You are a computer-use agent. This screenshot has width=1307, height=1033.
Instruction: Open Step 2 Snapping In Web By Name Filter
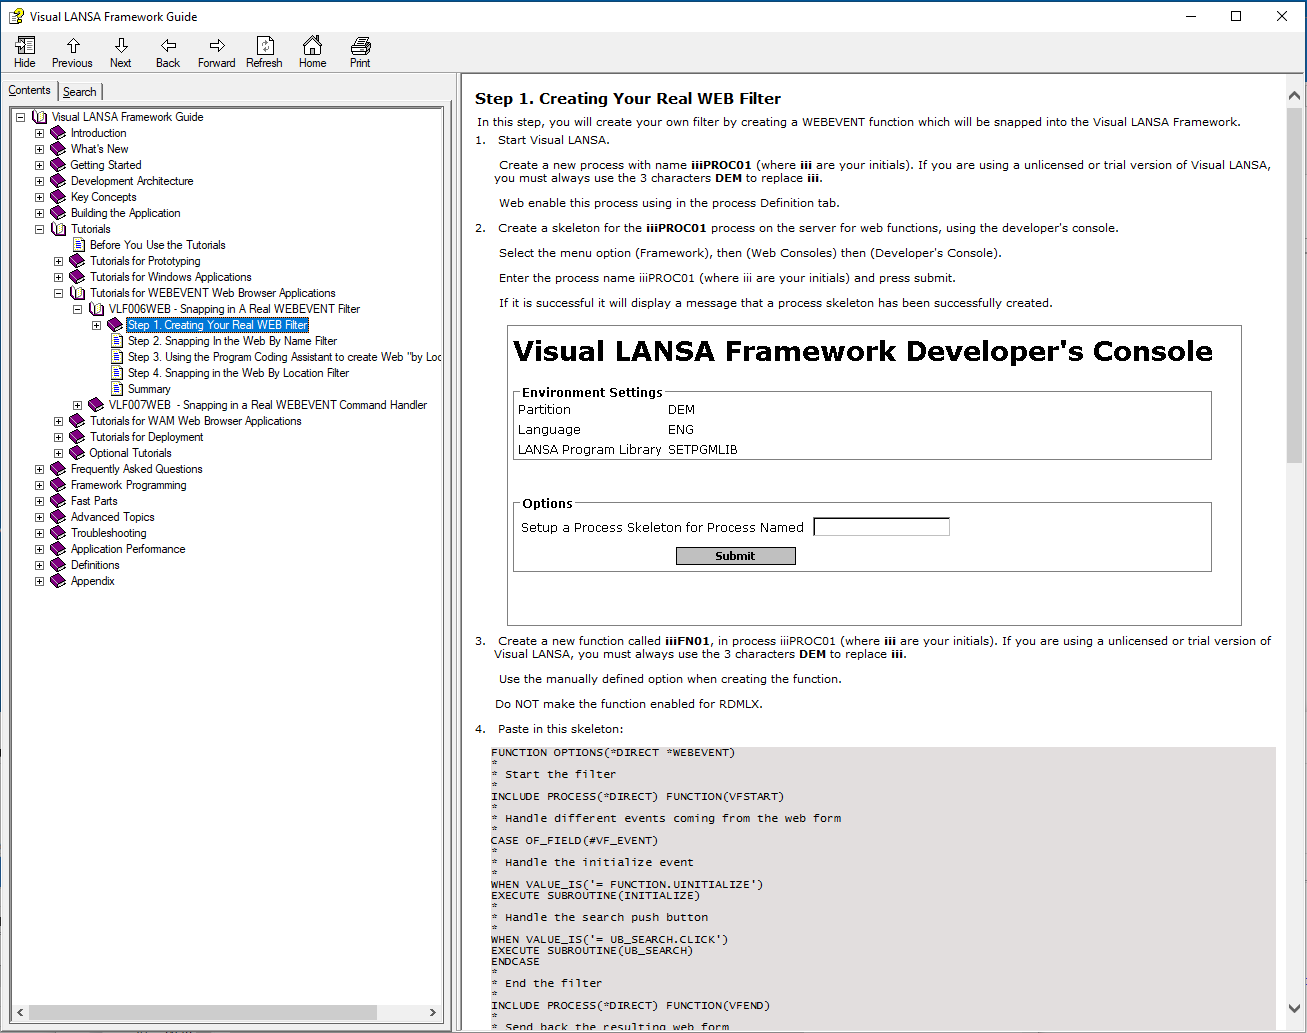(x=232, y=341)
